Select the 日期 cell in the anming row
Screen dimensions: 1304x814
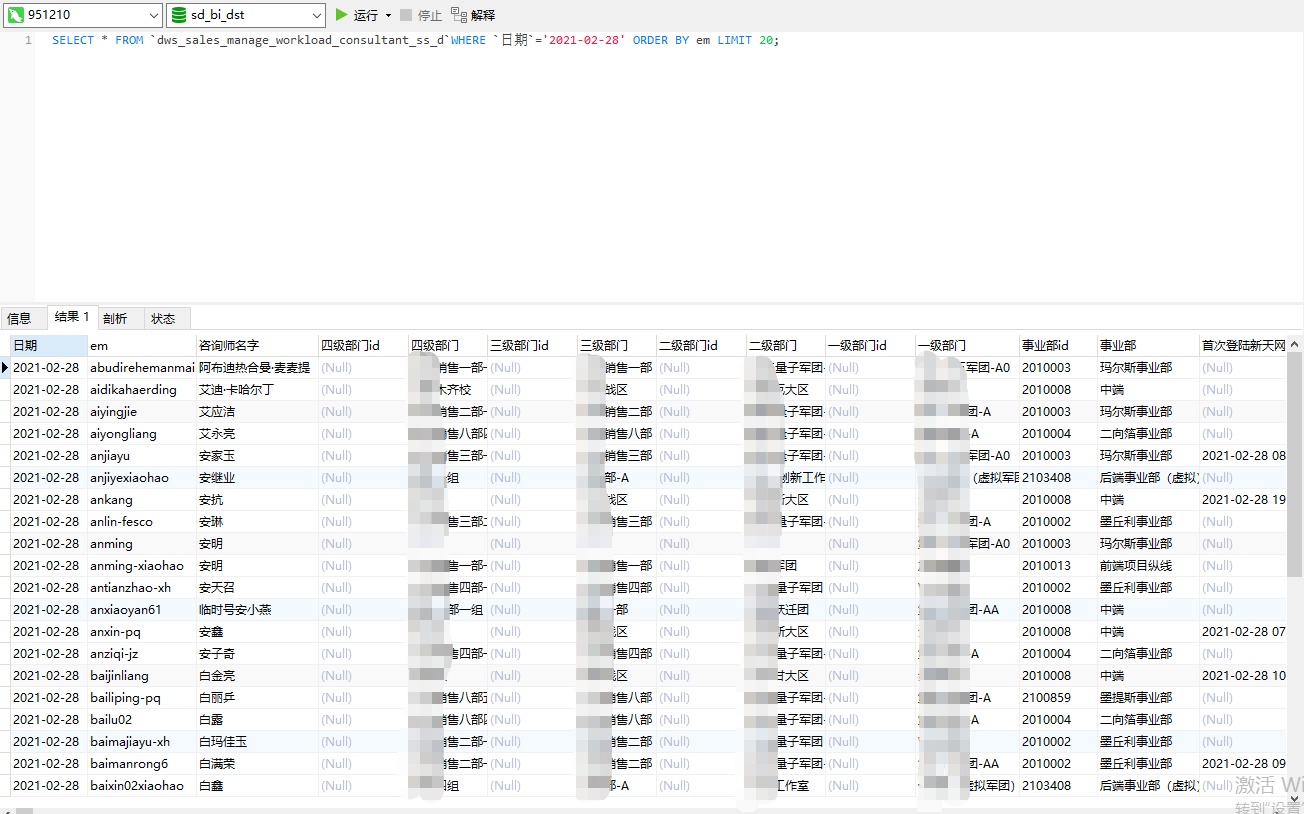click(49, 544)
